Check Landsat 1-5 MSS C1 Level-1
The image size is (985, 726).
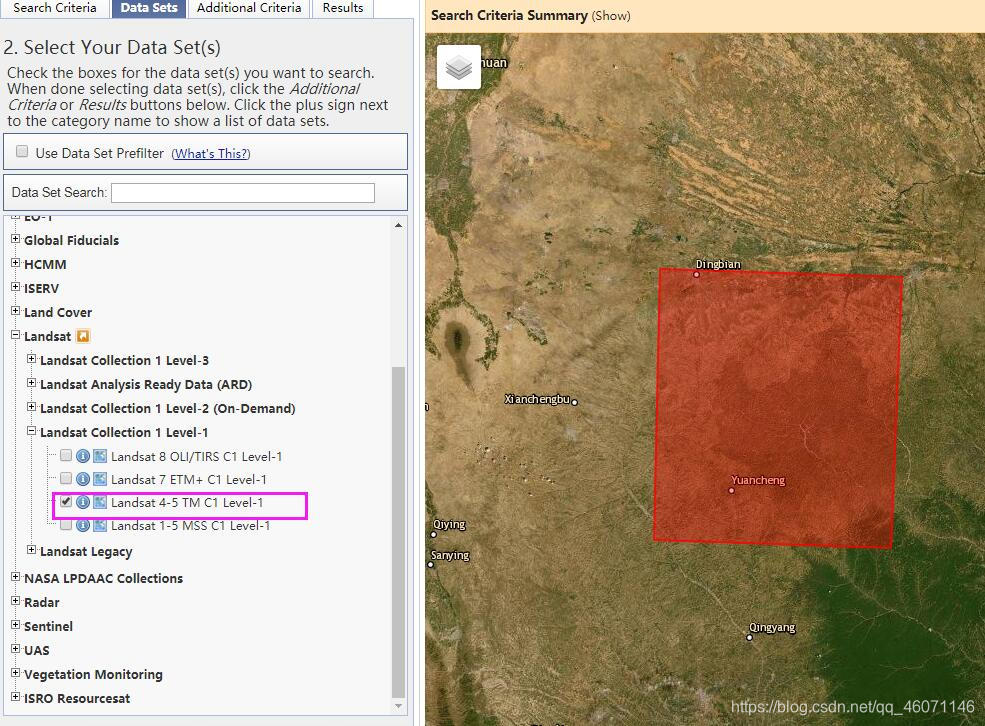click(66, 525)
